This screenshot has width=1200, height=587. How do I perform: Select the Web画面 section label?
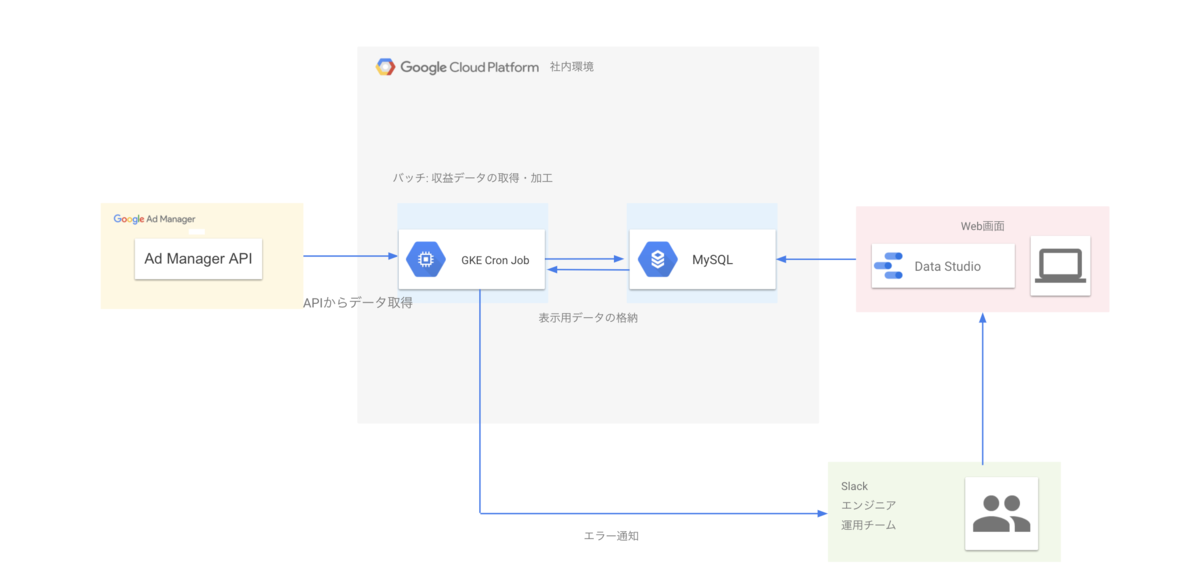coord(983,226)
